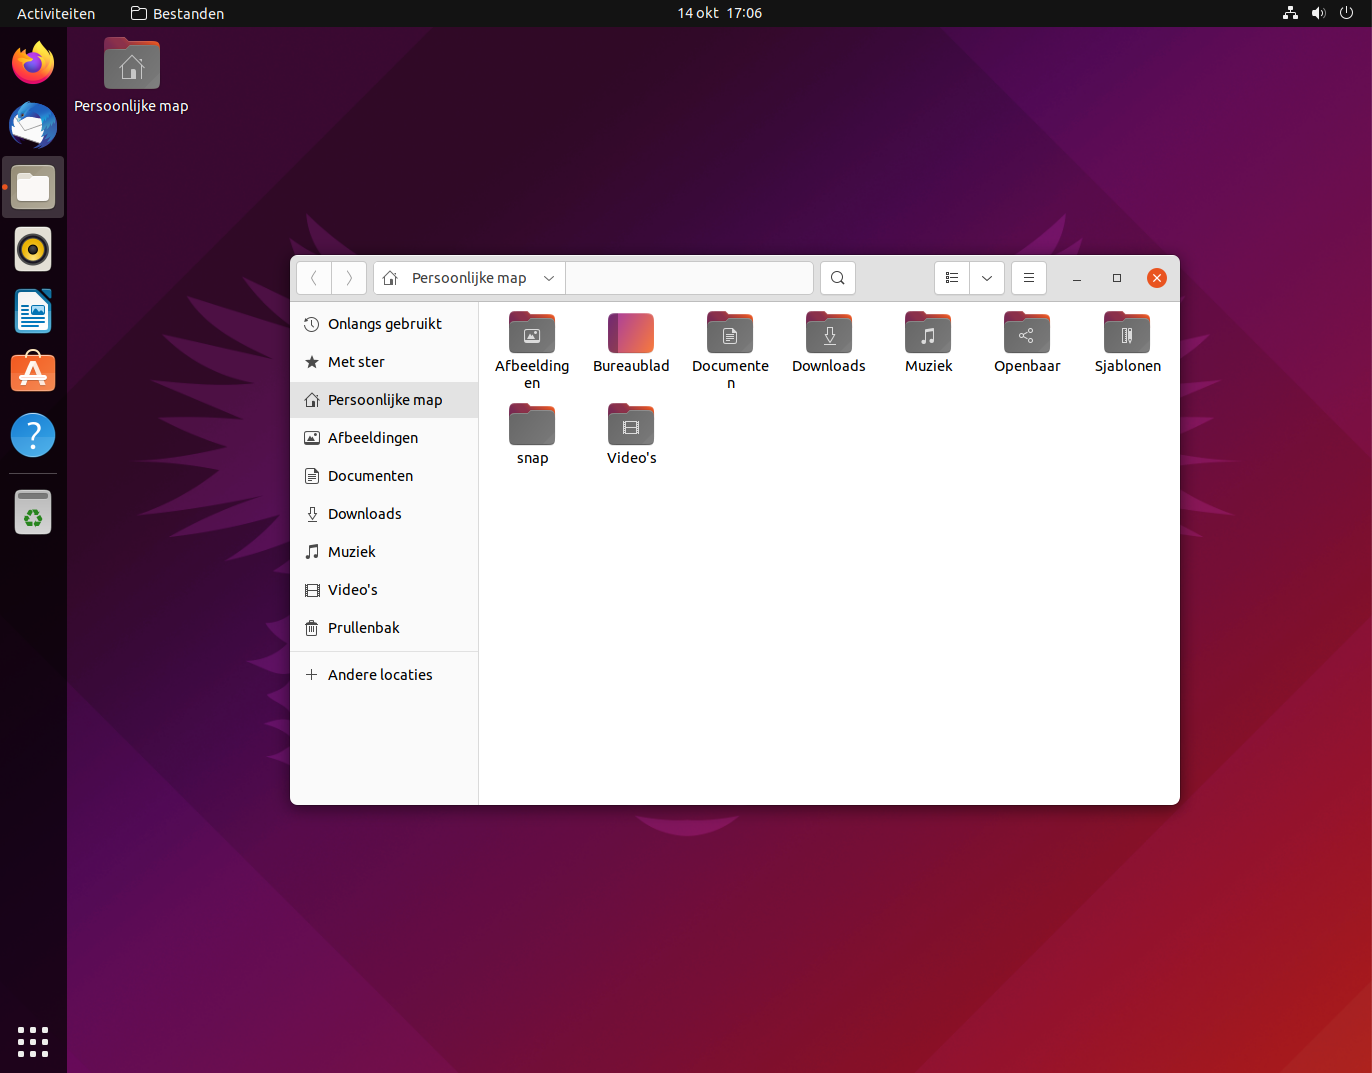This screenshot has width=1372, height=1073.
Task: Open the Activiteiten overview
Action: [x=56, y=13]
